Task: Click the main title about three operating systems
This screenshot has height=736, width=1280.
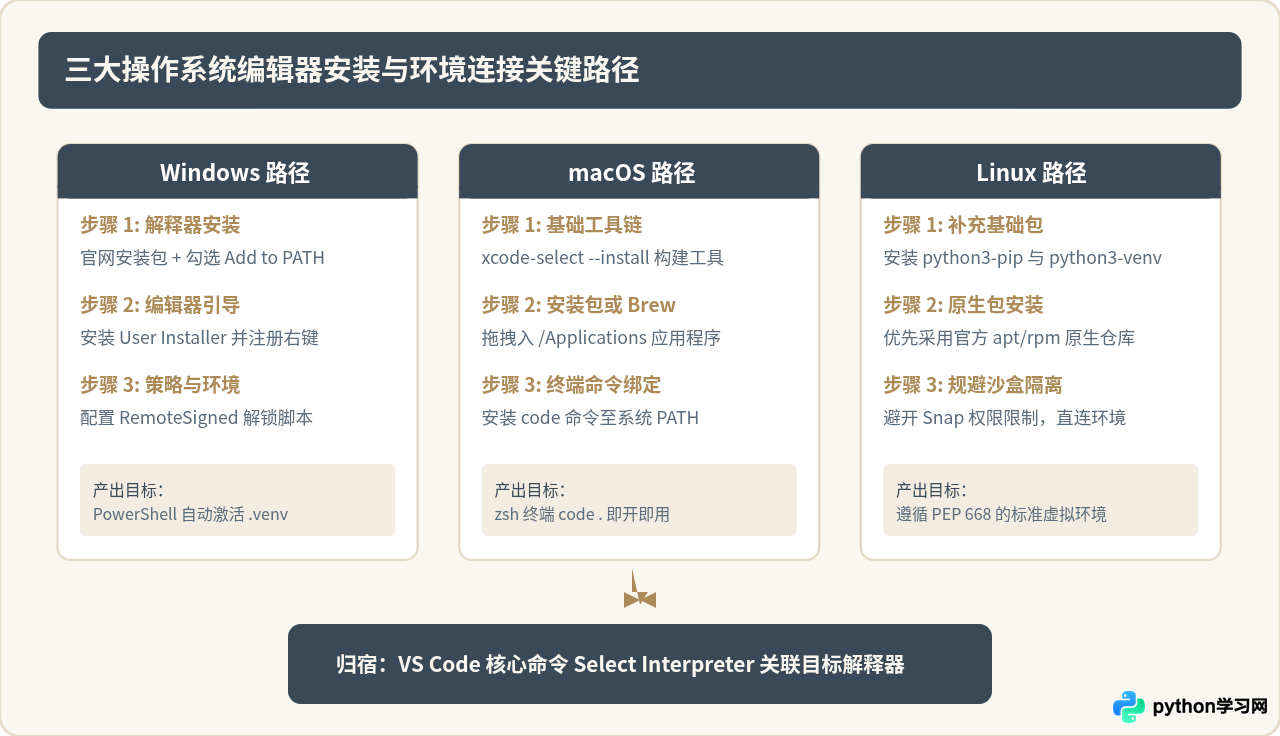Action: point(352,70)
